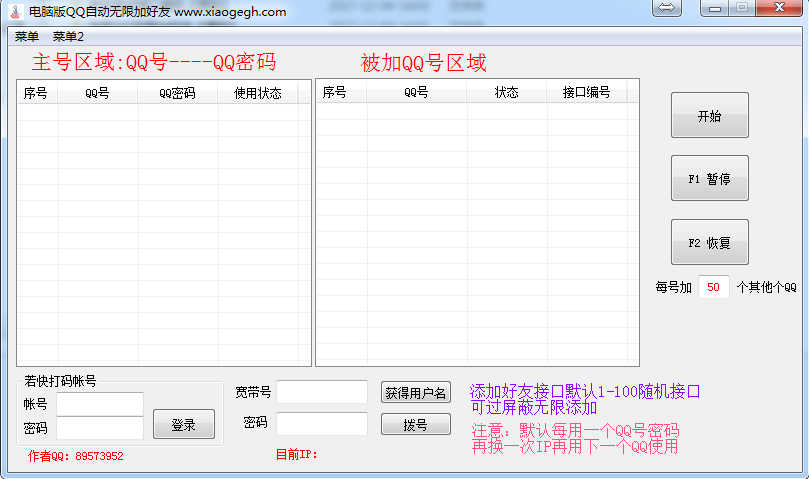This screenshot has width=809, height=479.
Task: Open the 菜单 menu
Action: coord(27,37)
